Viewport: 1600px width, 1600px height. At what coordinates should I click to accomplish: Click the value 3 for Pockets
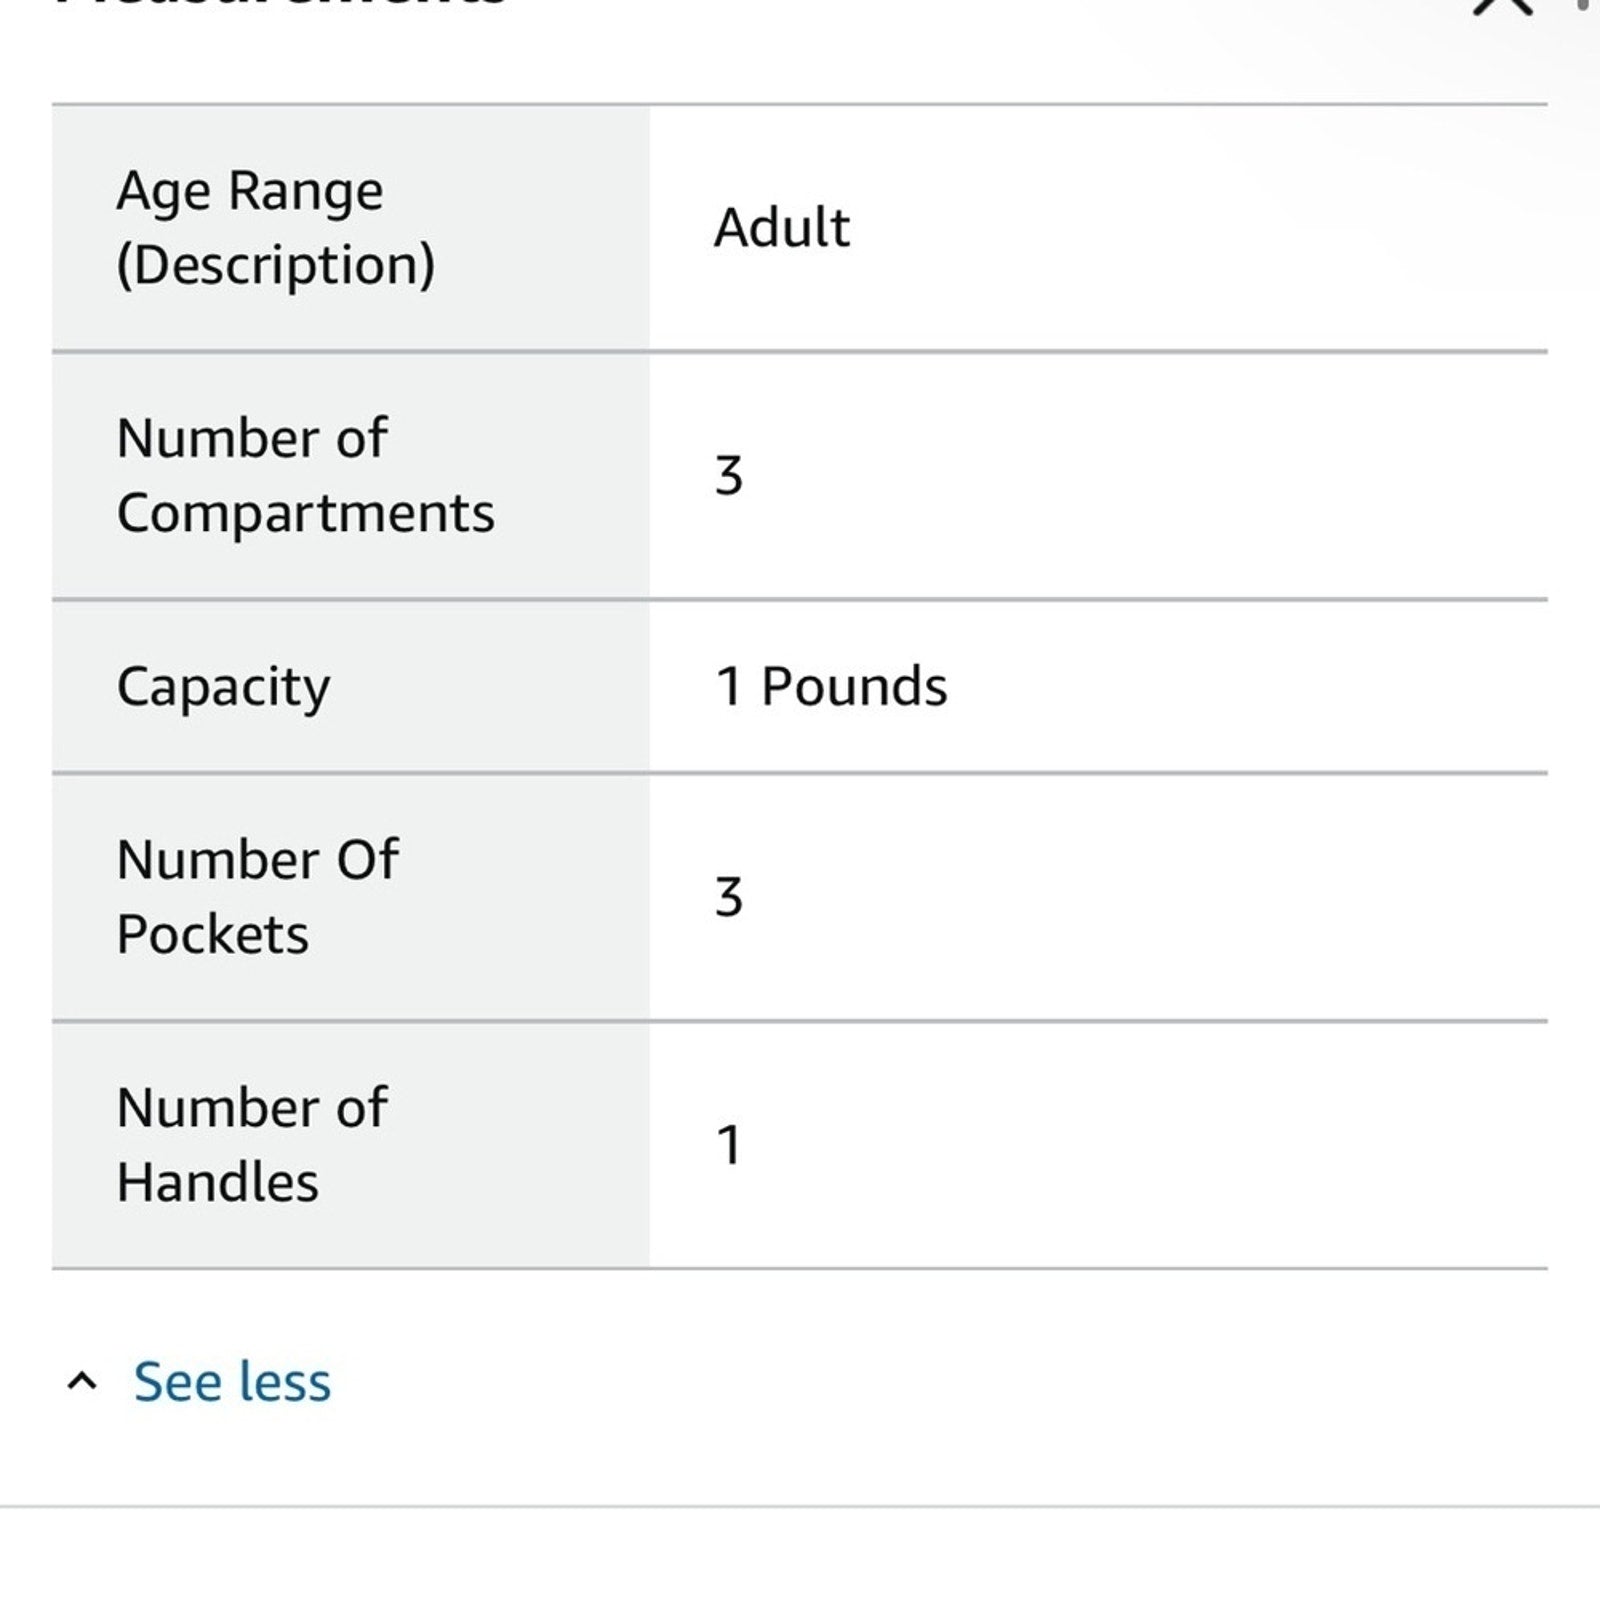[x=729, y=897]
